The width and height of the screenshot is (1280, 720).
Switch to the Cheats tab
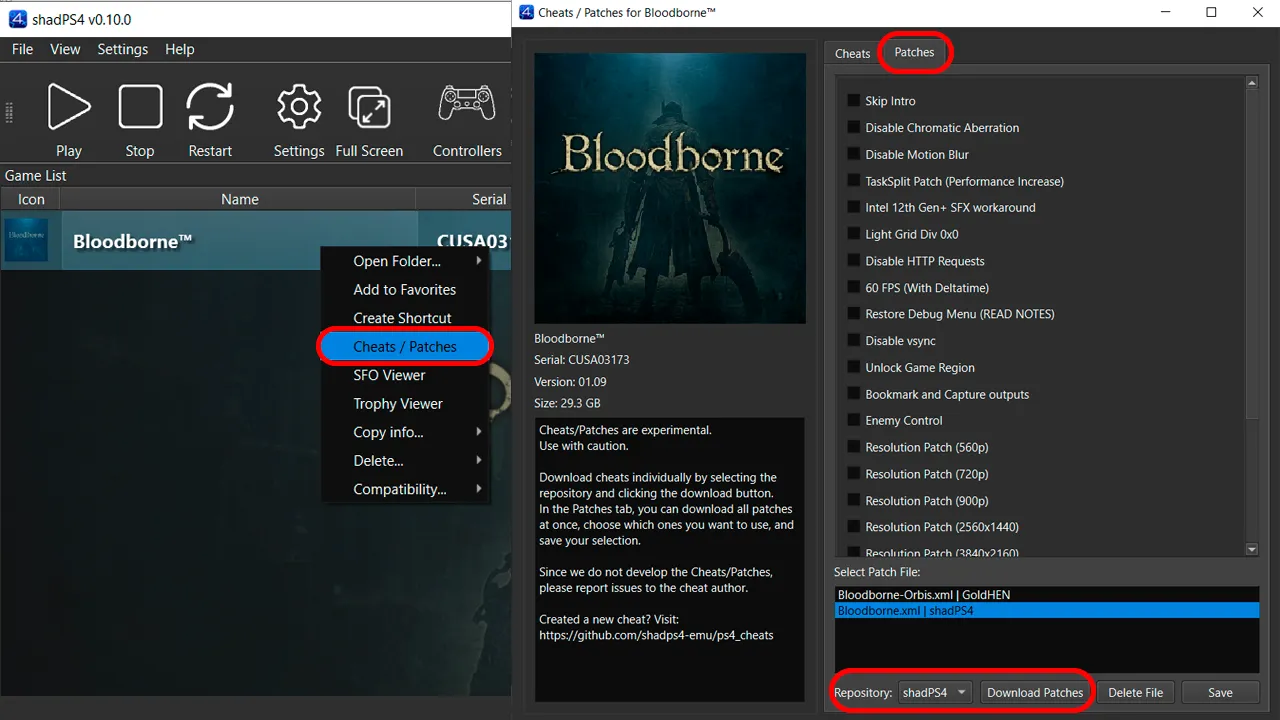853,53
